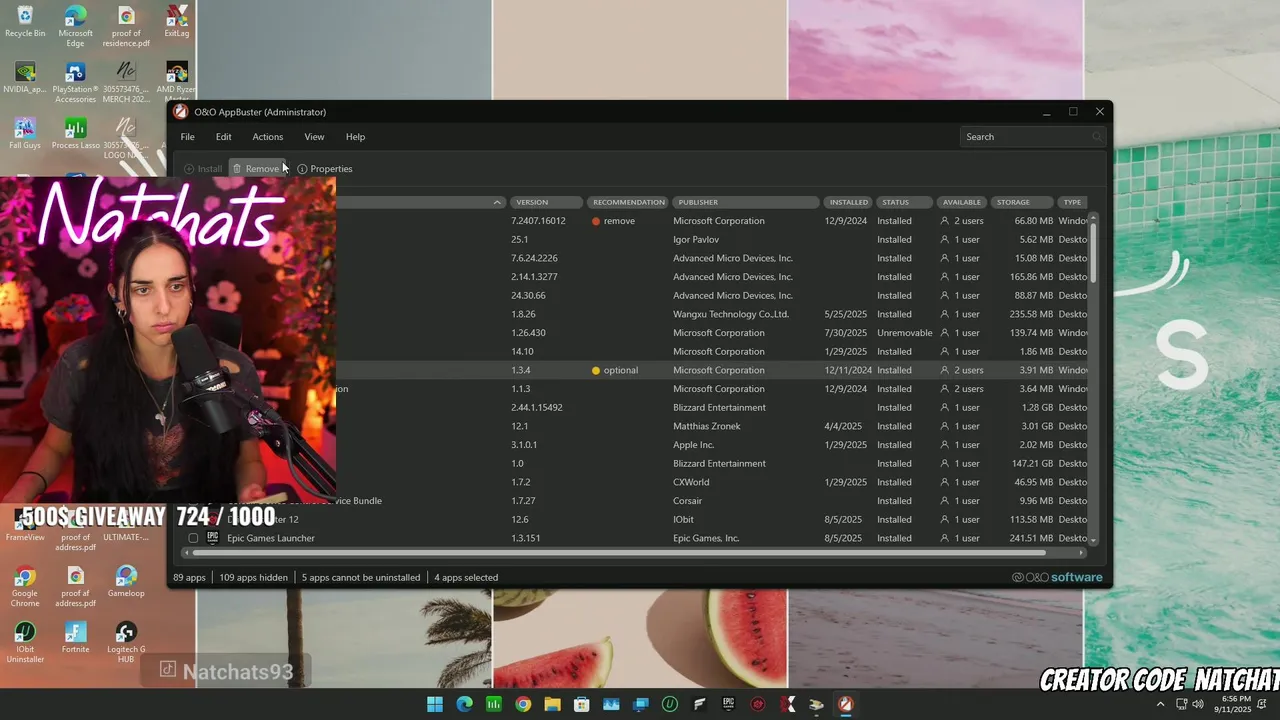Click the vertical scrollbar of the app list

click(x=1093, y=251)
